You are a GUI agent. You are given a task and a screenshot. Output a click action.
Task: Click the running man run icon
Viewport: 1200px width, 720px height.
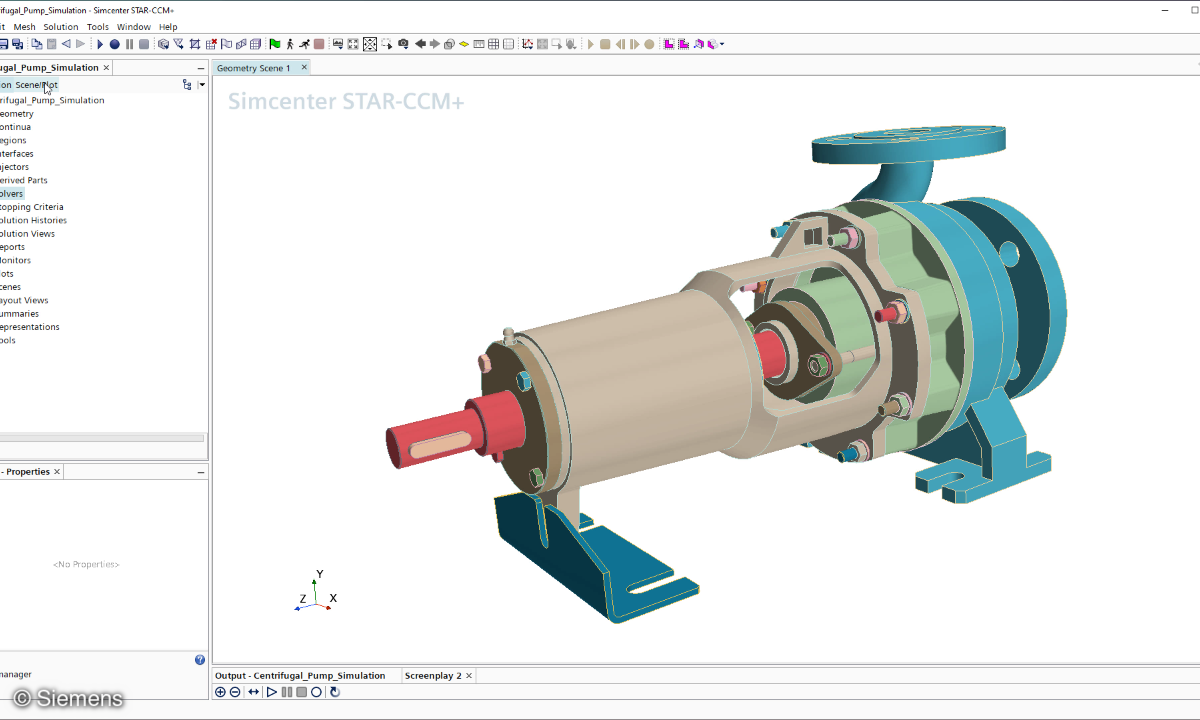pos(304,44)
